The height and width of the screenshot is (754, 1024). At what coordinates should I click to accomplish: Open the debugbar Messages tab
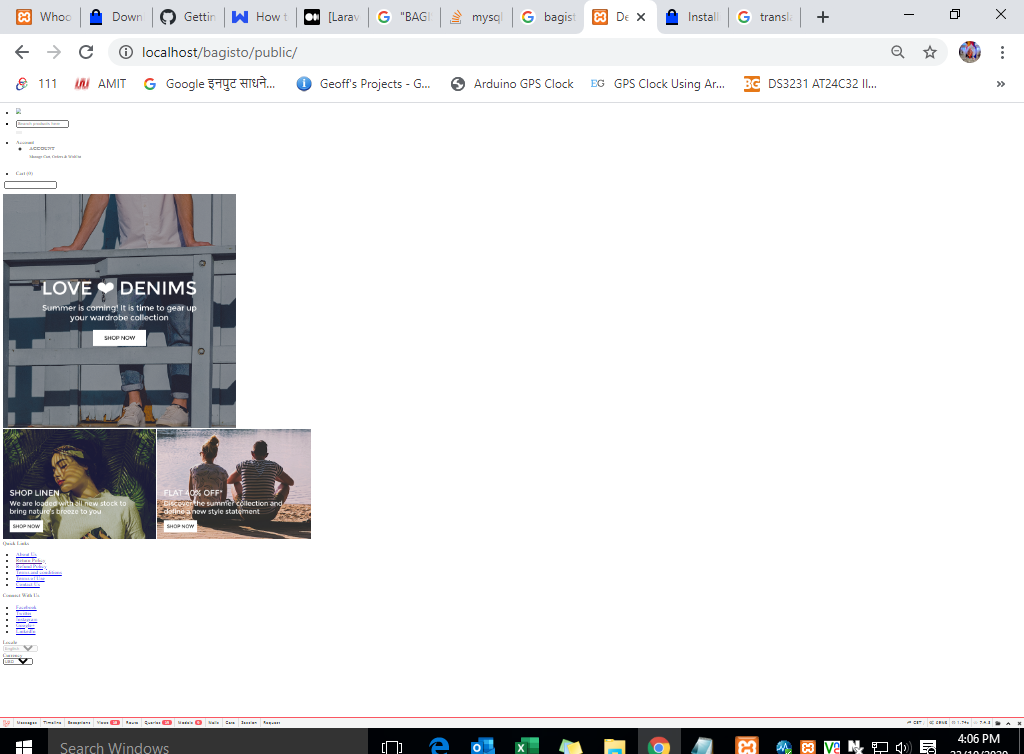[x=27, y=723]
